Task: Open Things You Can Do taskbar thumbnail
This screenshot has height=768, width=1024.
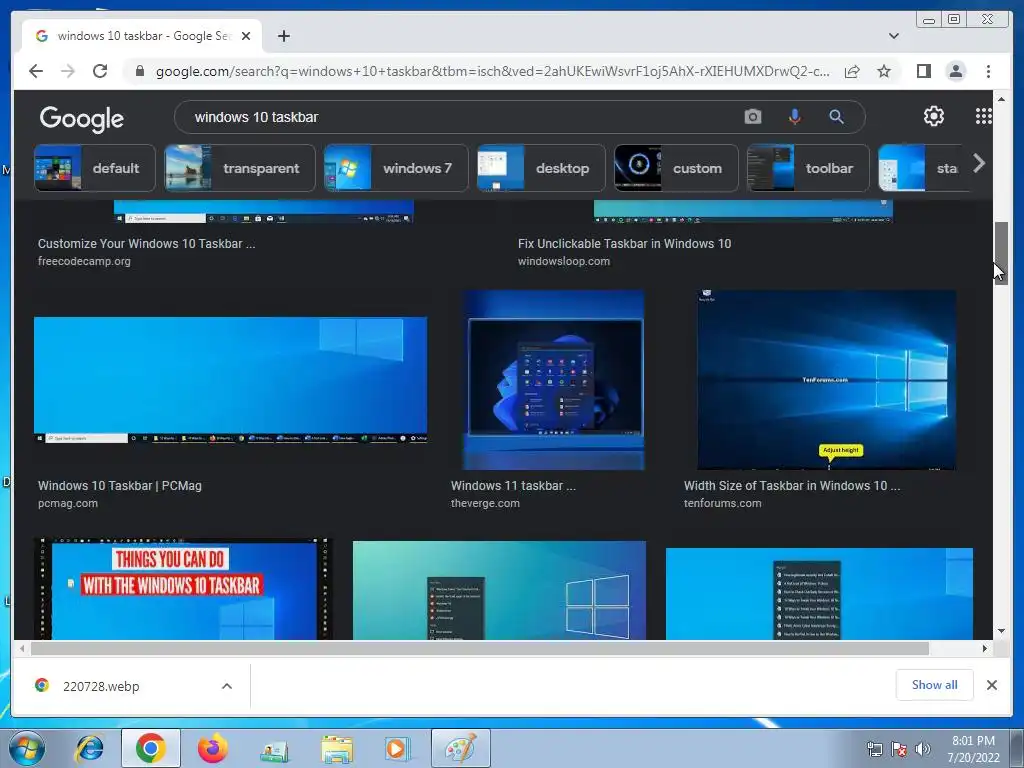Action: [184, 589]
